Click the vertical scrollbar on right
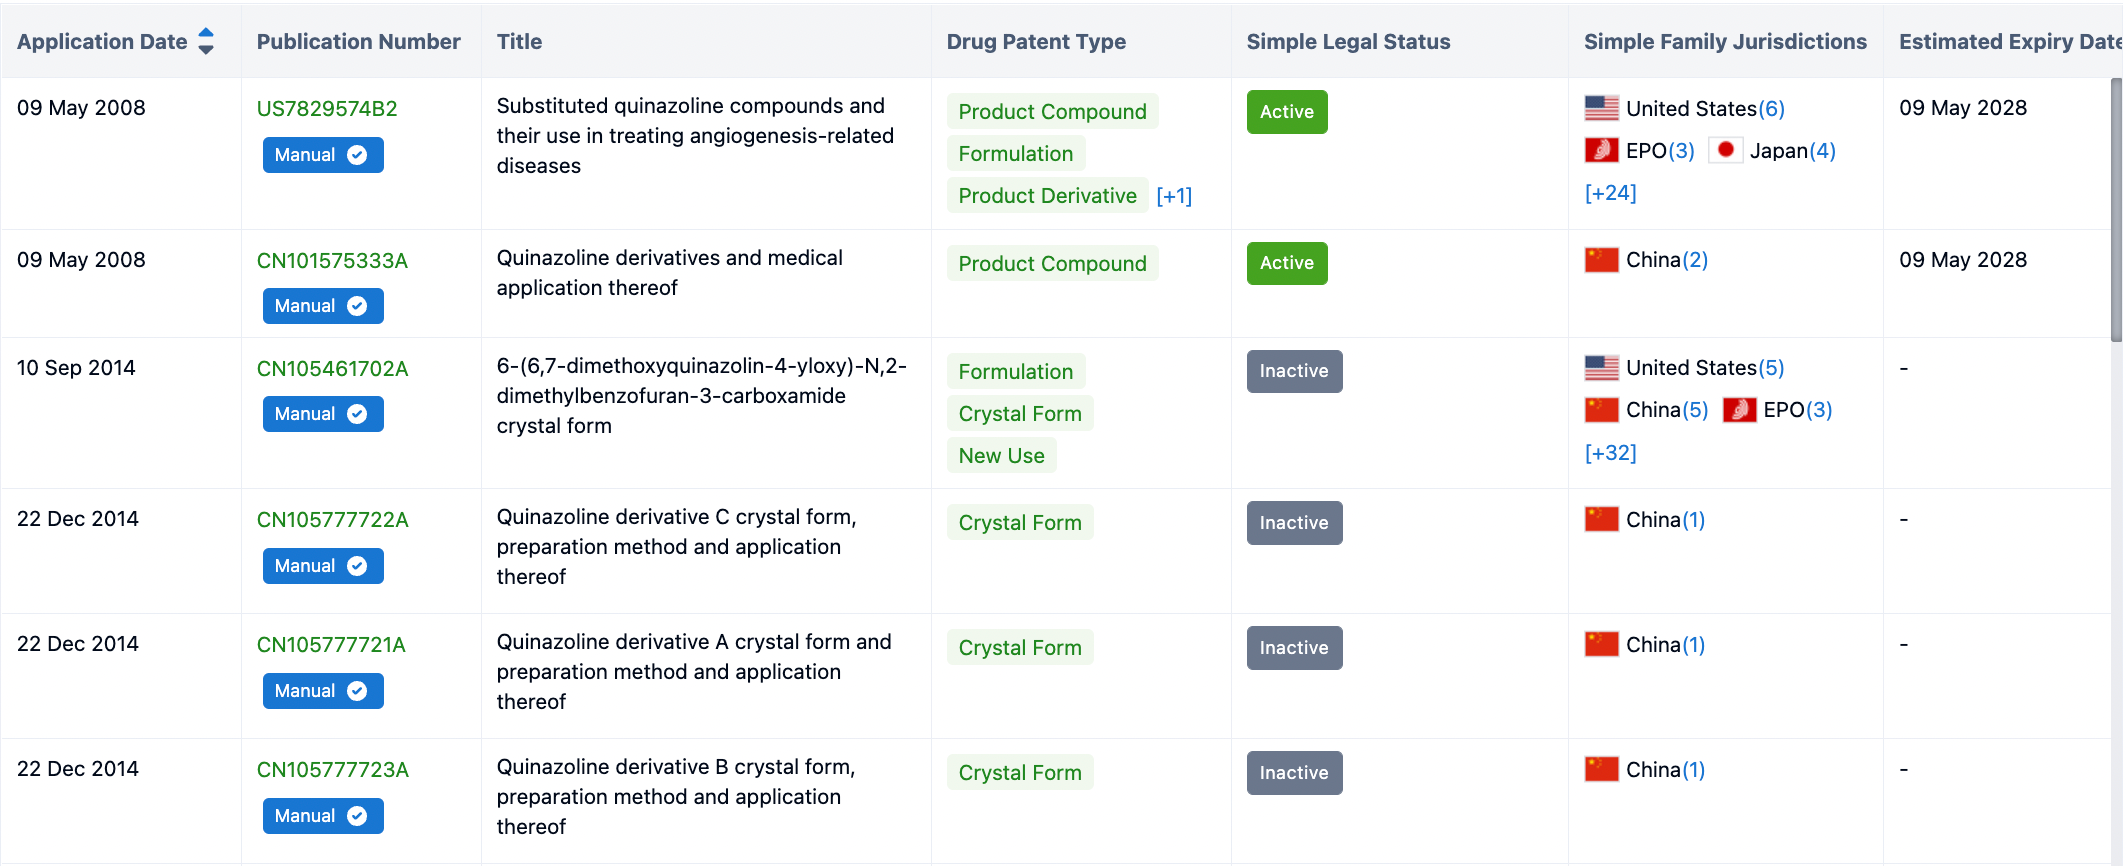This screenshot has height=866, width=2126. pos(2116,210)
